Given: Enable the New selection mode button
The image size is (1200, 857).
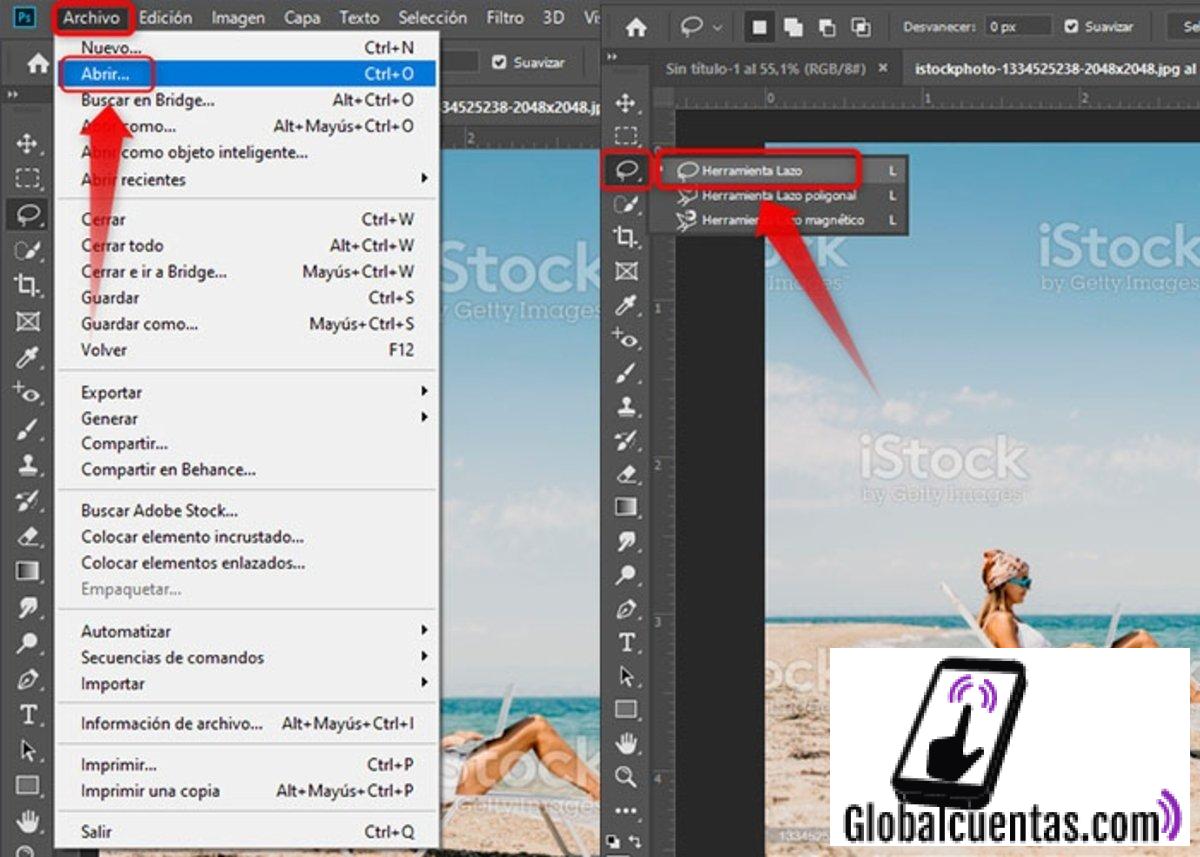Looking at the screenshot, I should coord(760,27).
